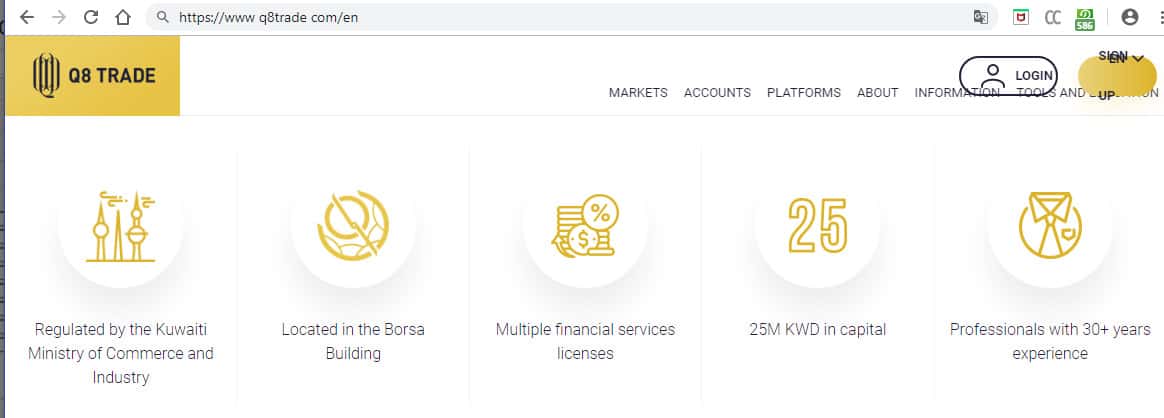Open the MARKETS menu
1164x418 pixels.
point(638,93)
